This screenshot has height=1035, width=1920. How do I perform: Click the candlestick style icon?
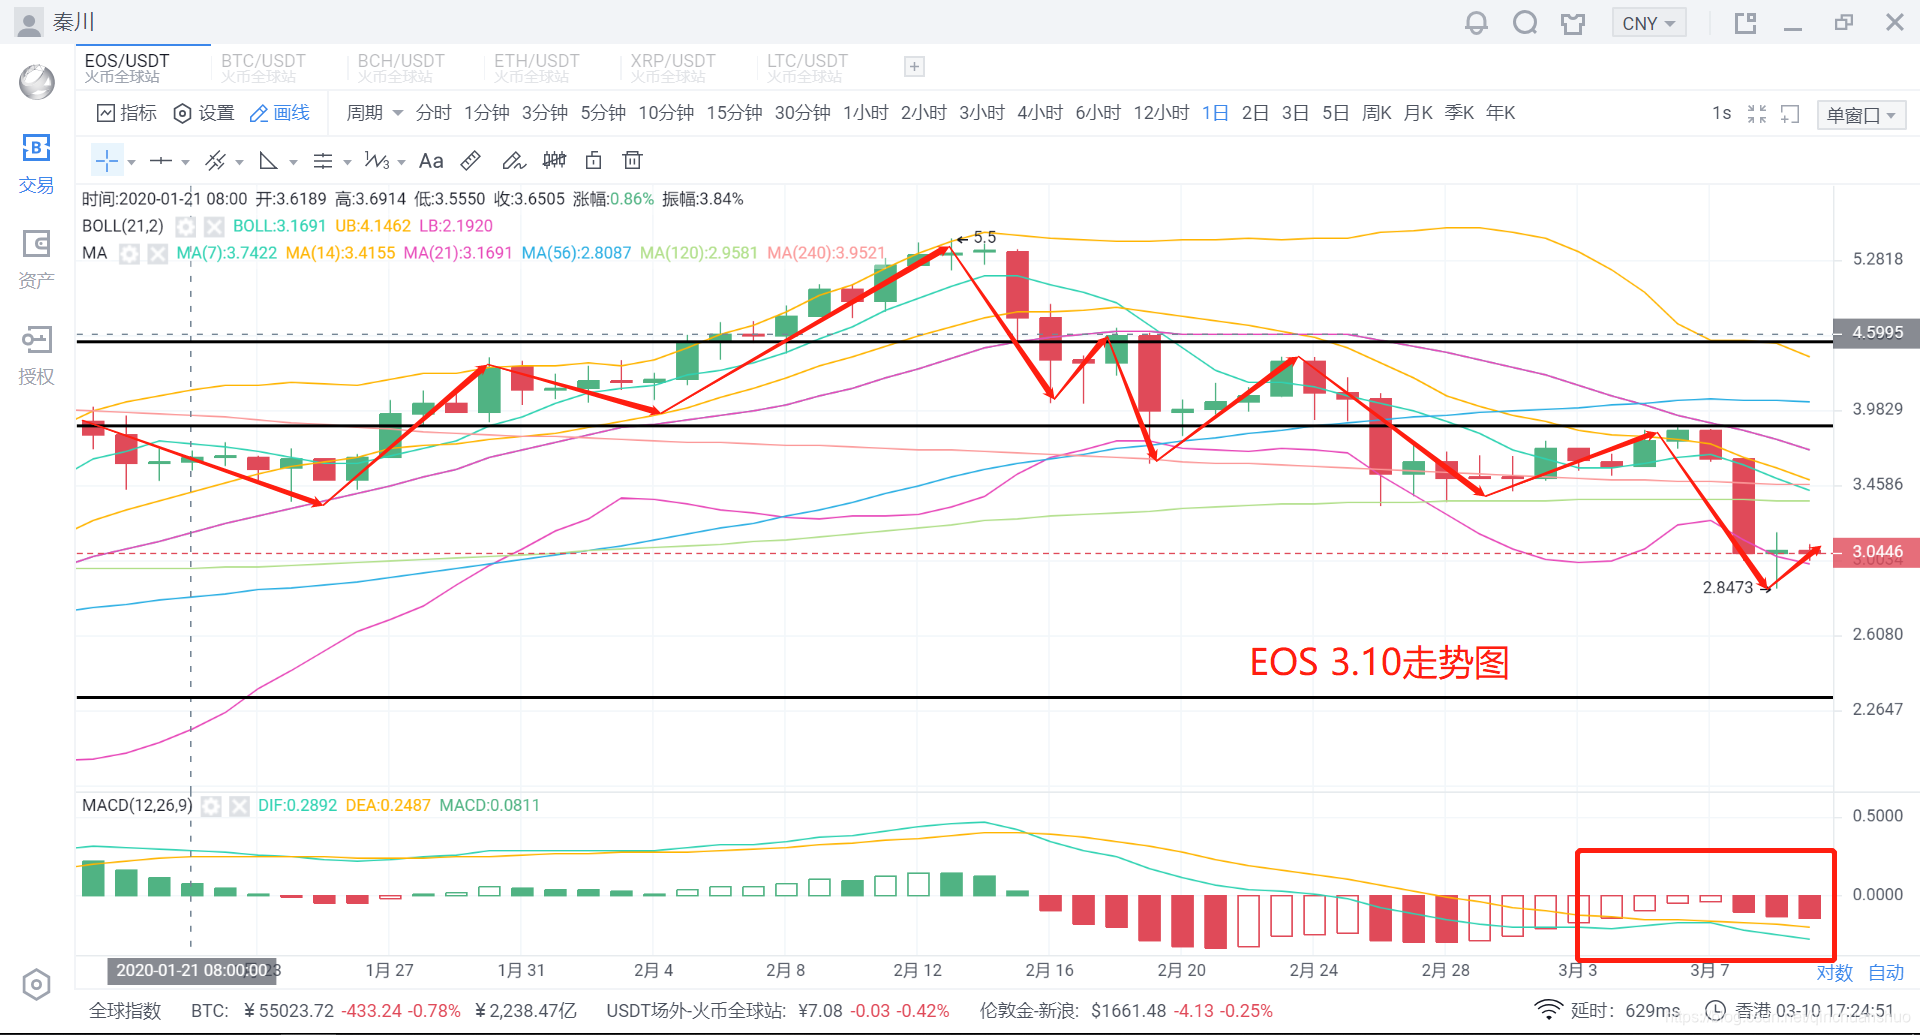(x=554, y=161)
